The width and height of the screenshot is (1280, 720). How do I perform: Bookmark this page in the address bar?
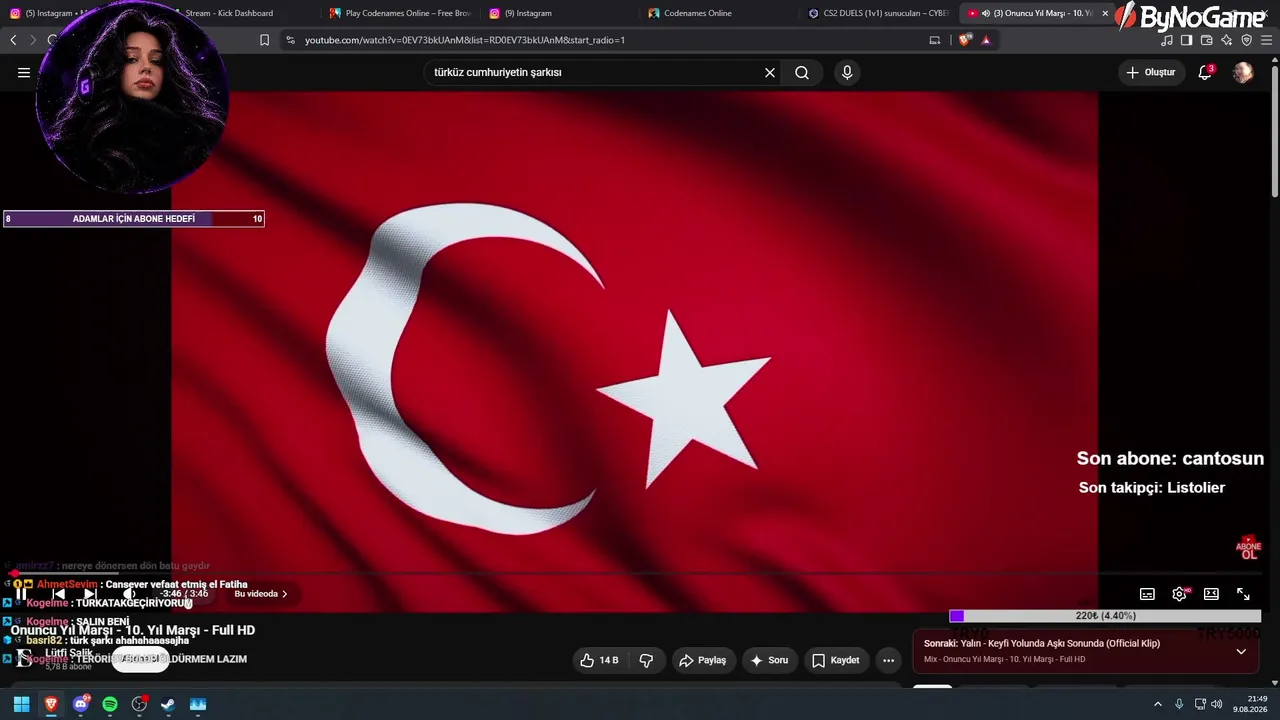pyautogui.click(x=264, y=40)
